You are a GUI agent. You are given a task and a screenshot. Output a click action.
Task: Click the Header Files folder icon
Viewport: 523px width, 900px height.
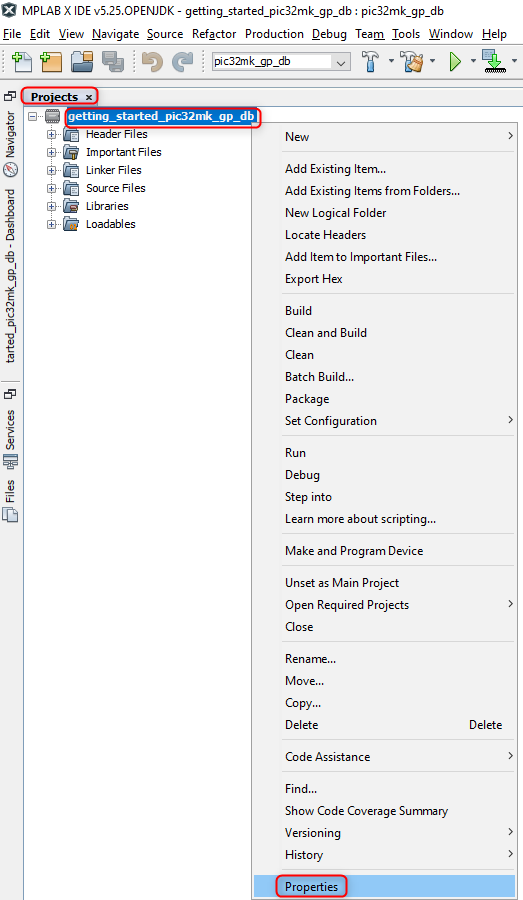click(71, 134)
